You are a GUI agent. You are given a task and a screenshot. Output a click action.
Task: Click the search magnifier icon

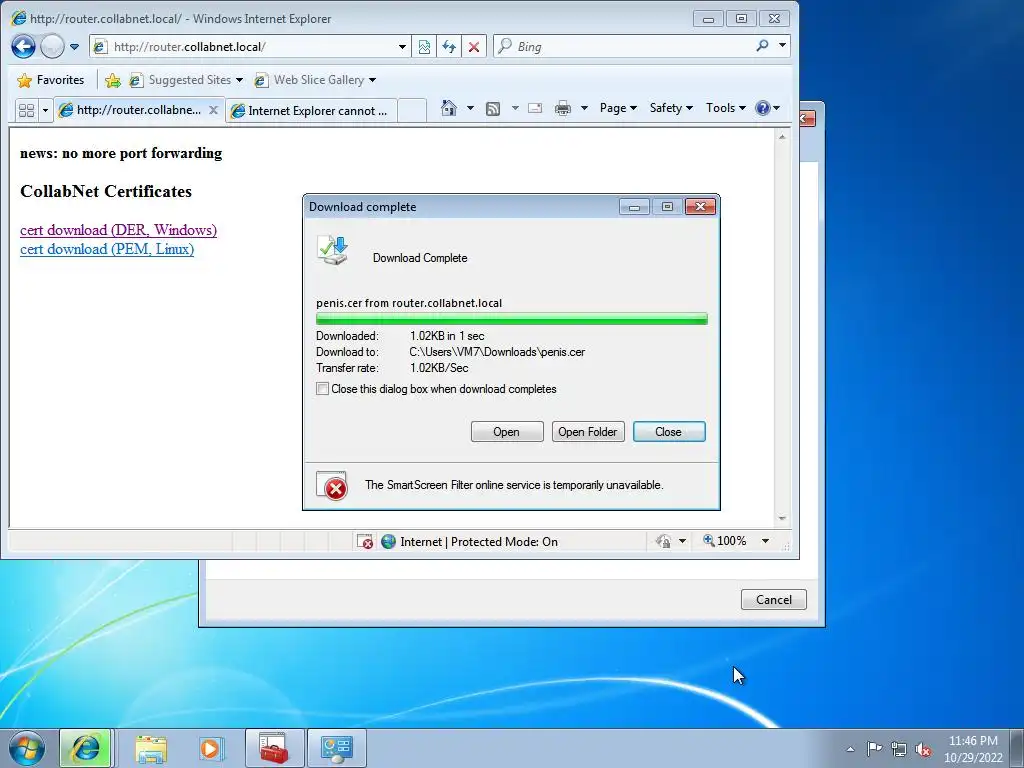762,46
